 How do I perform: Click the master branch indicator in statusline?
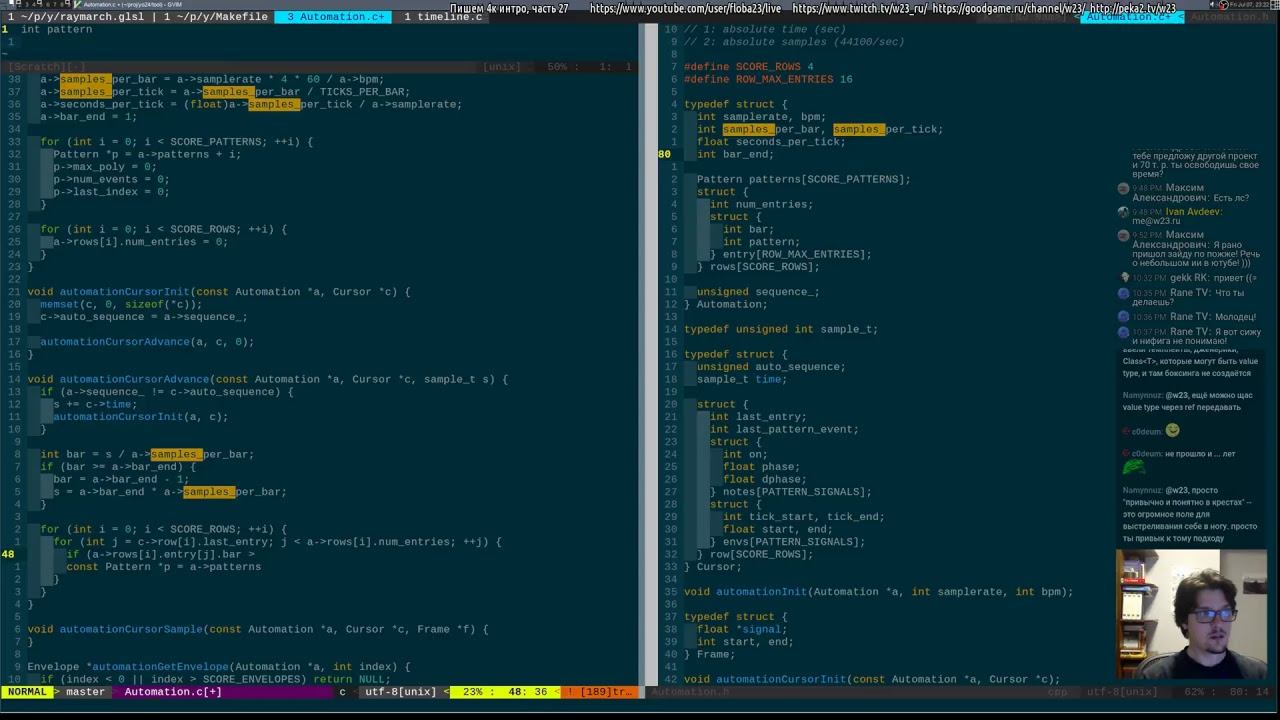click(x=85, y=692)
